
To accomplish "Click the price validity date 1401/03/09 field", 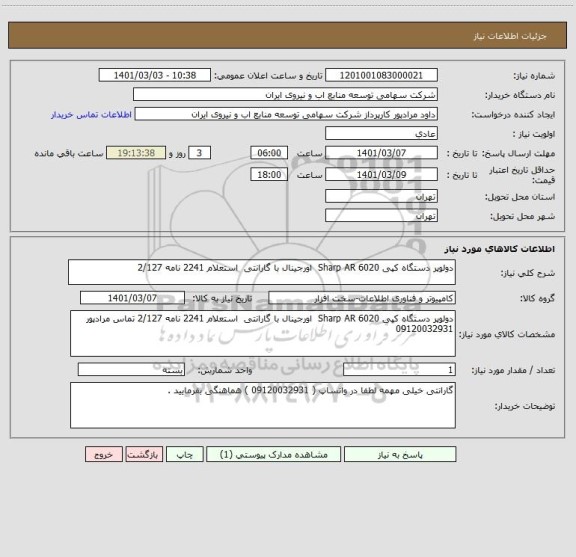I will pyautogui.click(x=381, y=175).
